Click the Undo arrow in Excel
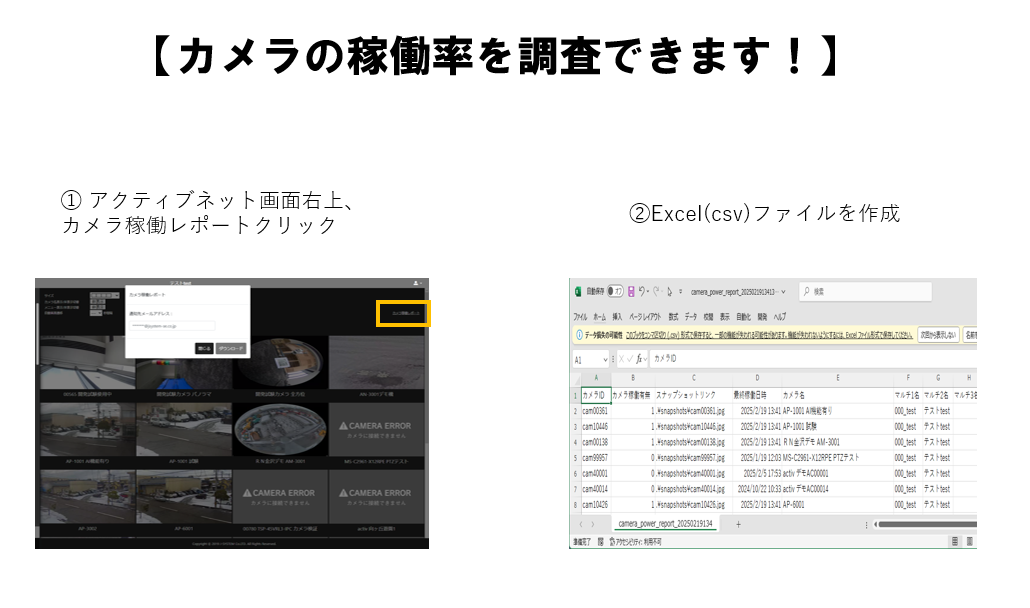 click(x=642, y=291)
